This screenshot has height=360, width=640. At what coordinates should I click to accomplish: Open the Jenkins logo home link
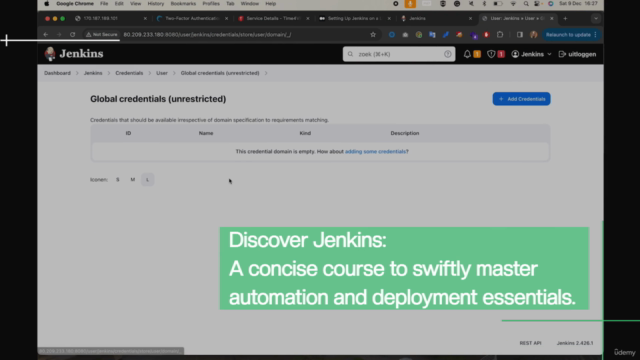[74, 53]
